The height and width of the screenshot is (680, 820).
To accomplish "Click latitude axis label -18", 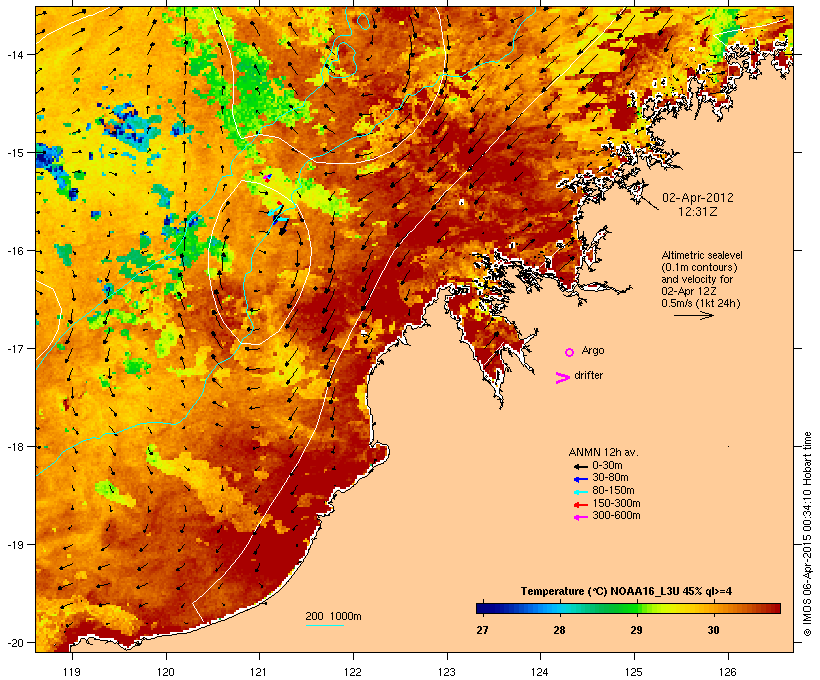I will tap(14, 447).
